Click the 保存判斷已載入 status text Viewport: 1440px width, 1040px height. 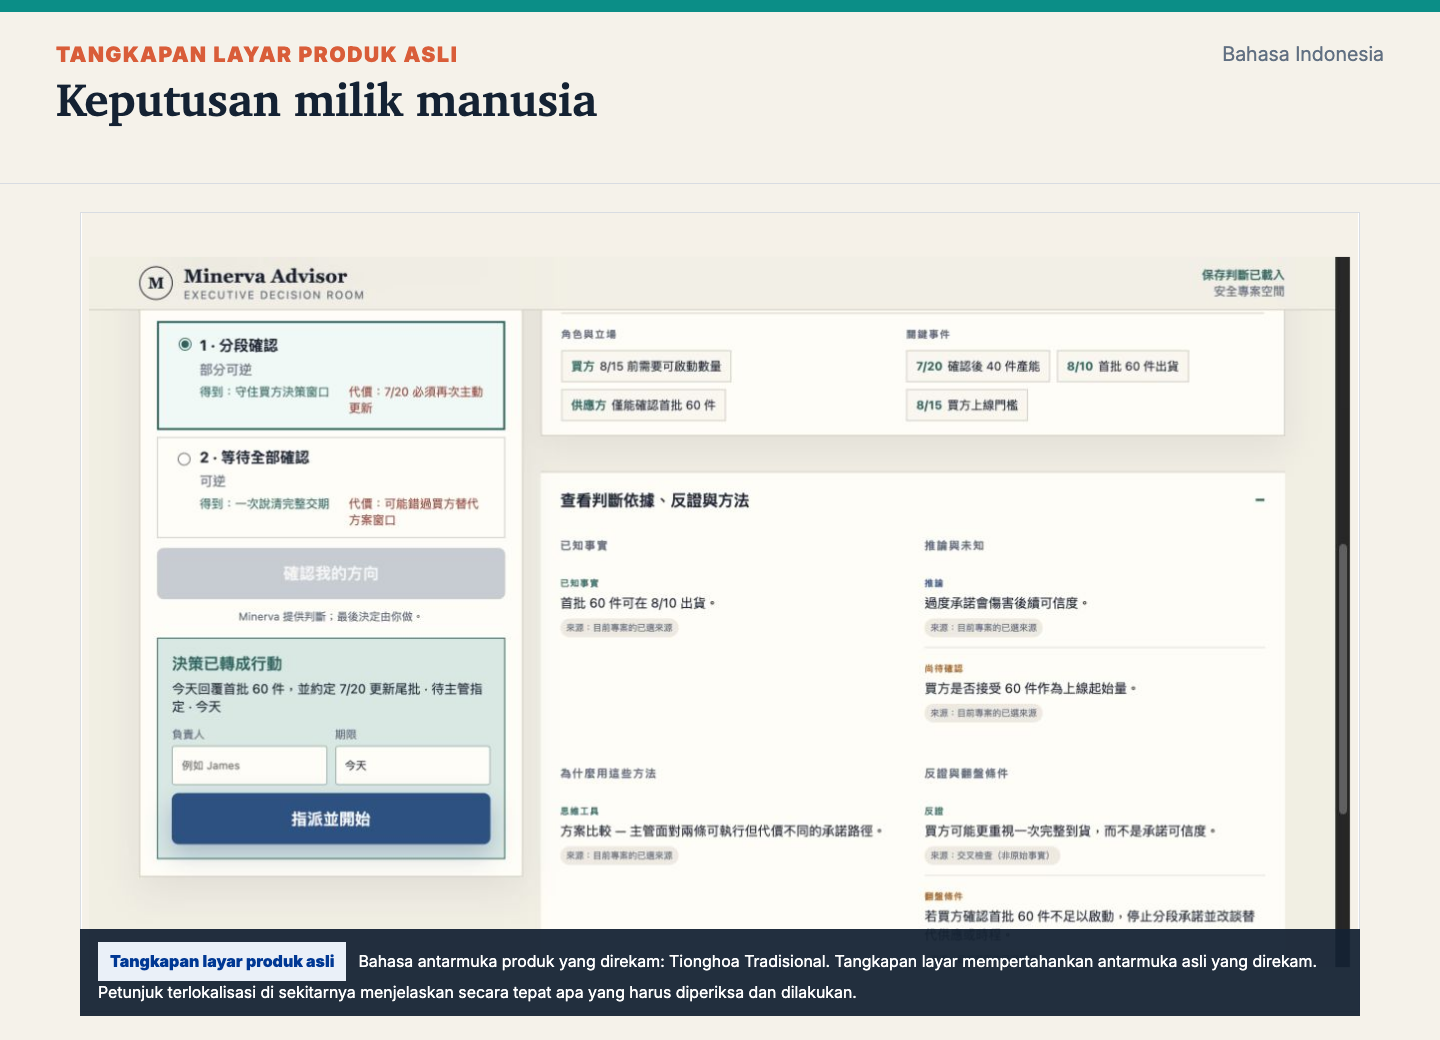pos(1243,275)
